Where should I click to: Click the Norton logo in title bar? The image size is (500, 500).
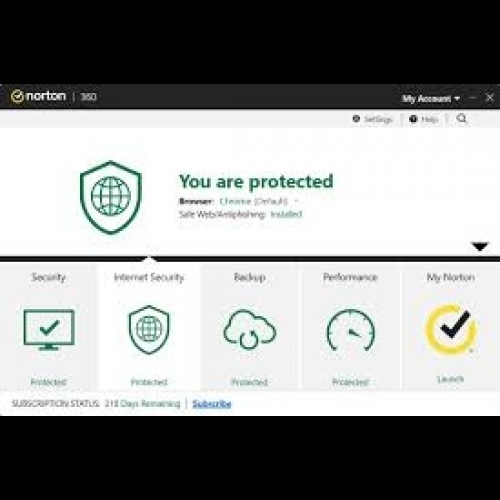pos(38,96)
